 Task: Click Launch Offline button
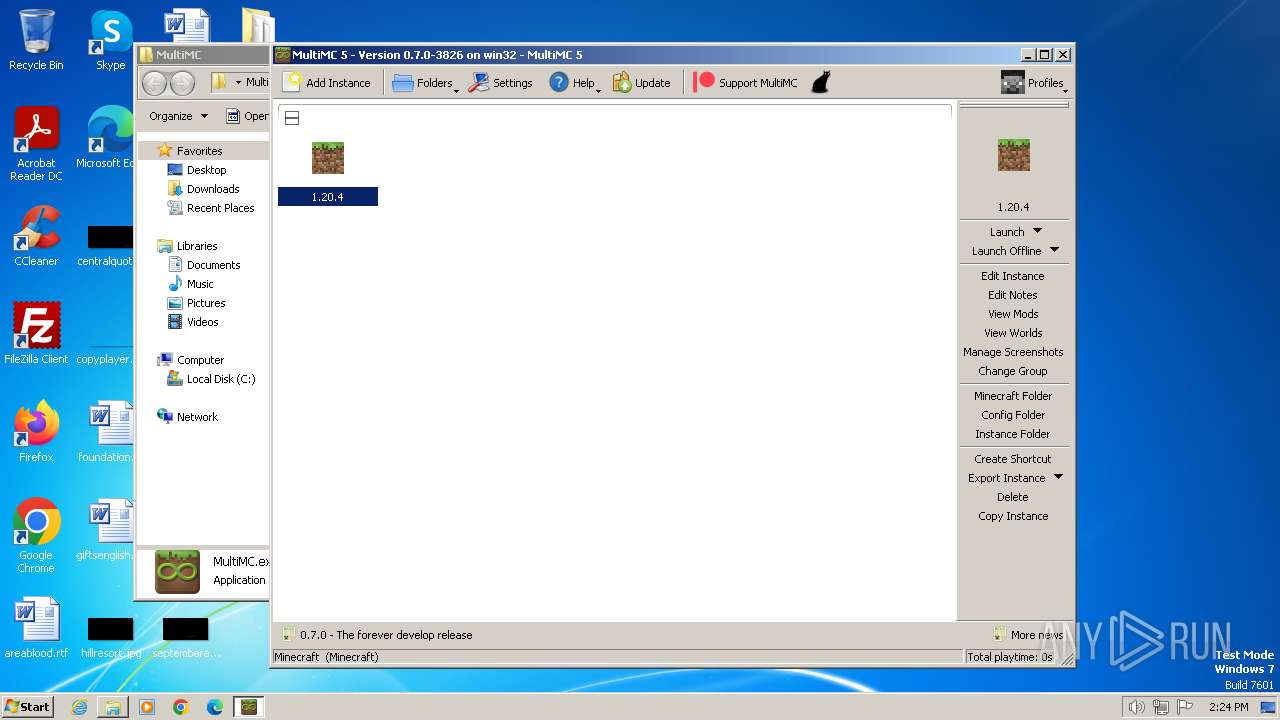1006,251
